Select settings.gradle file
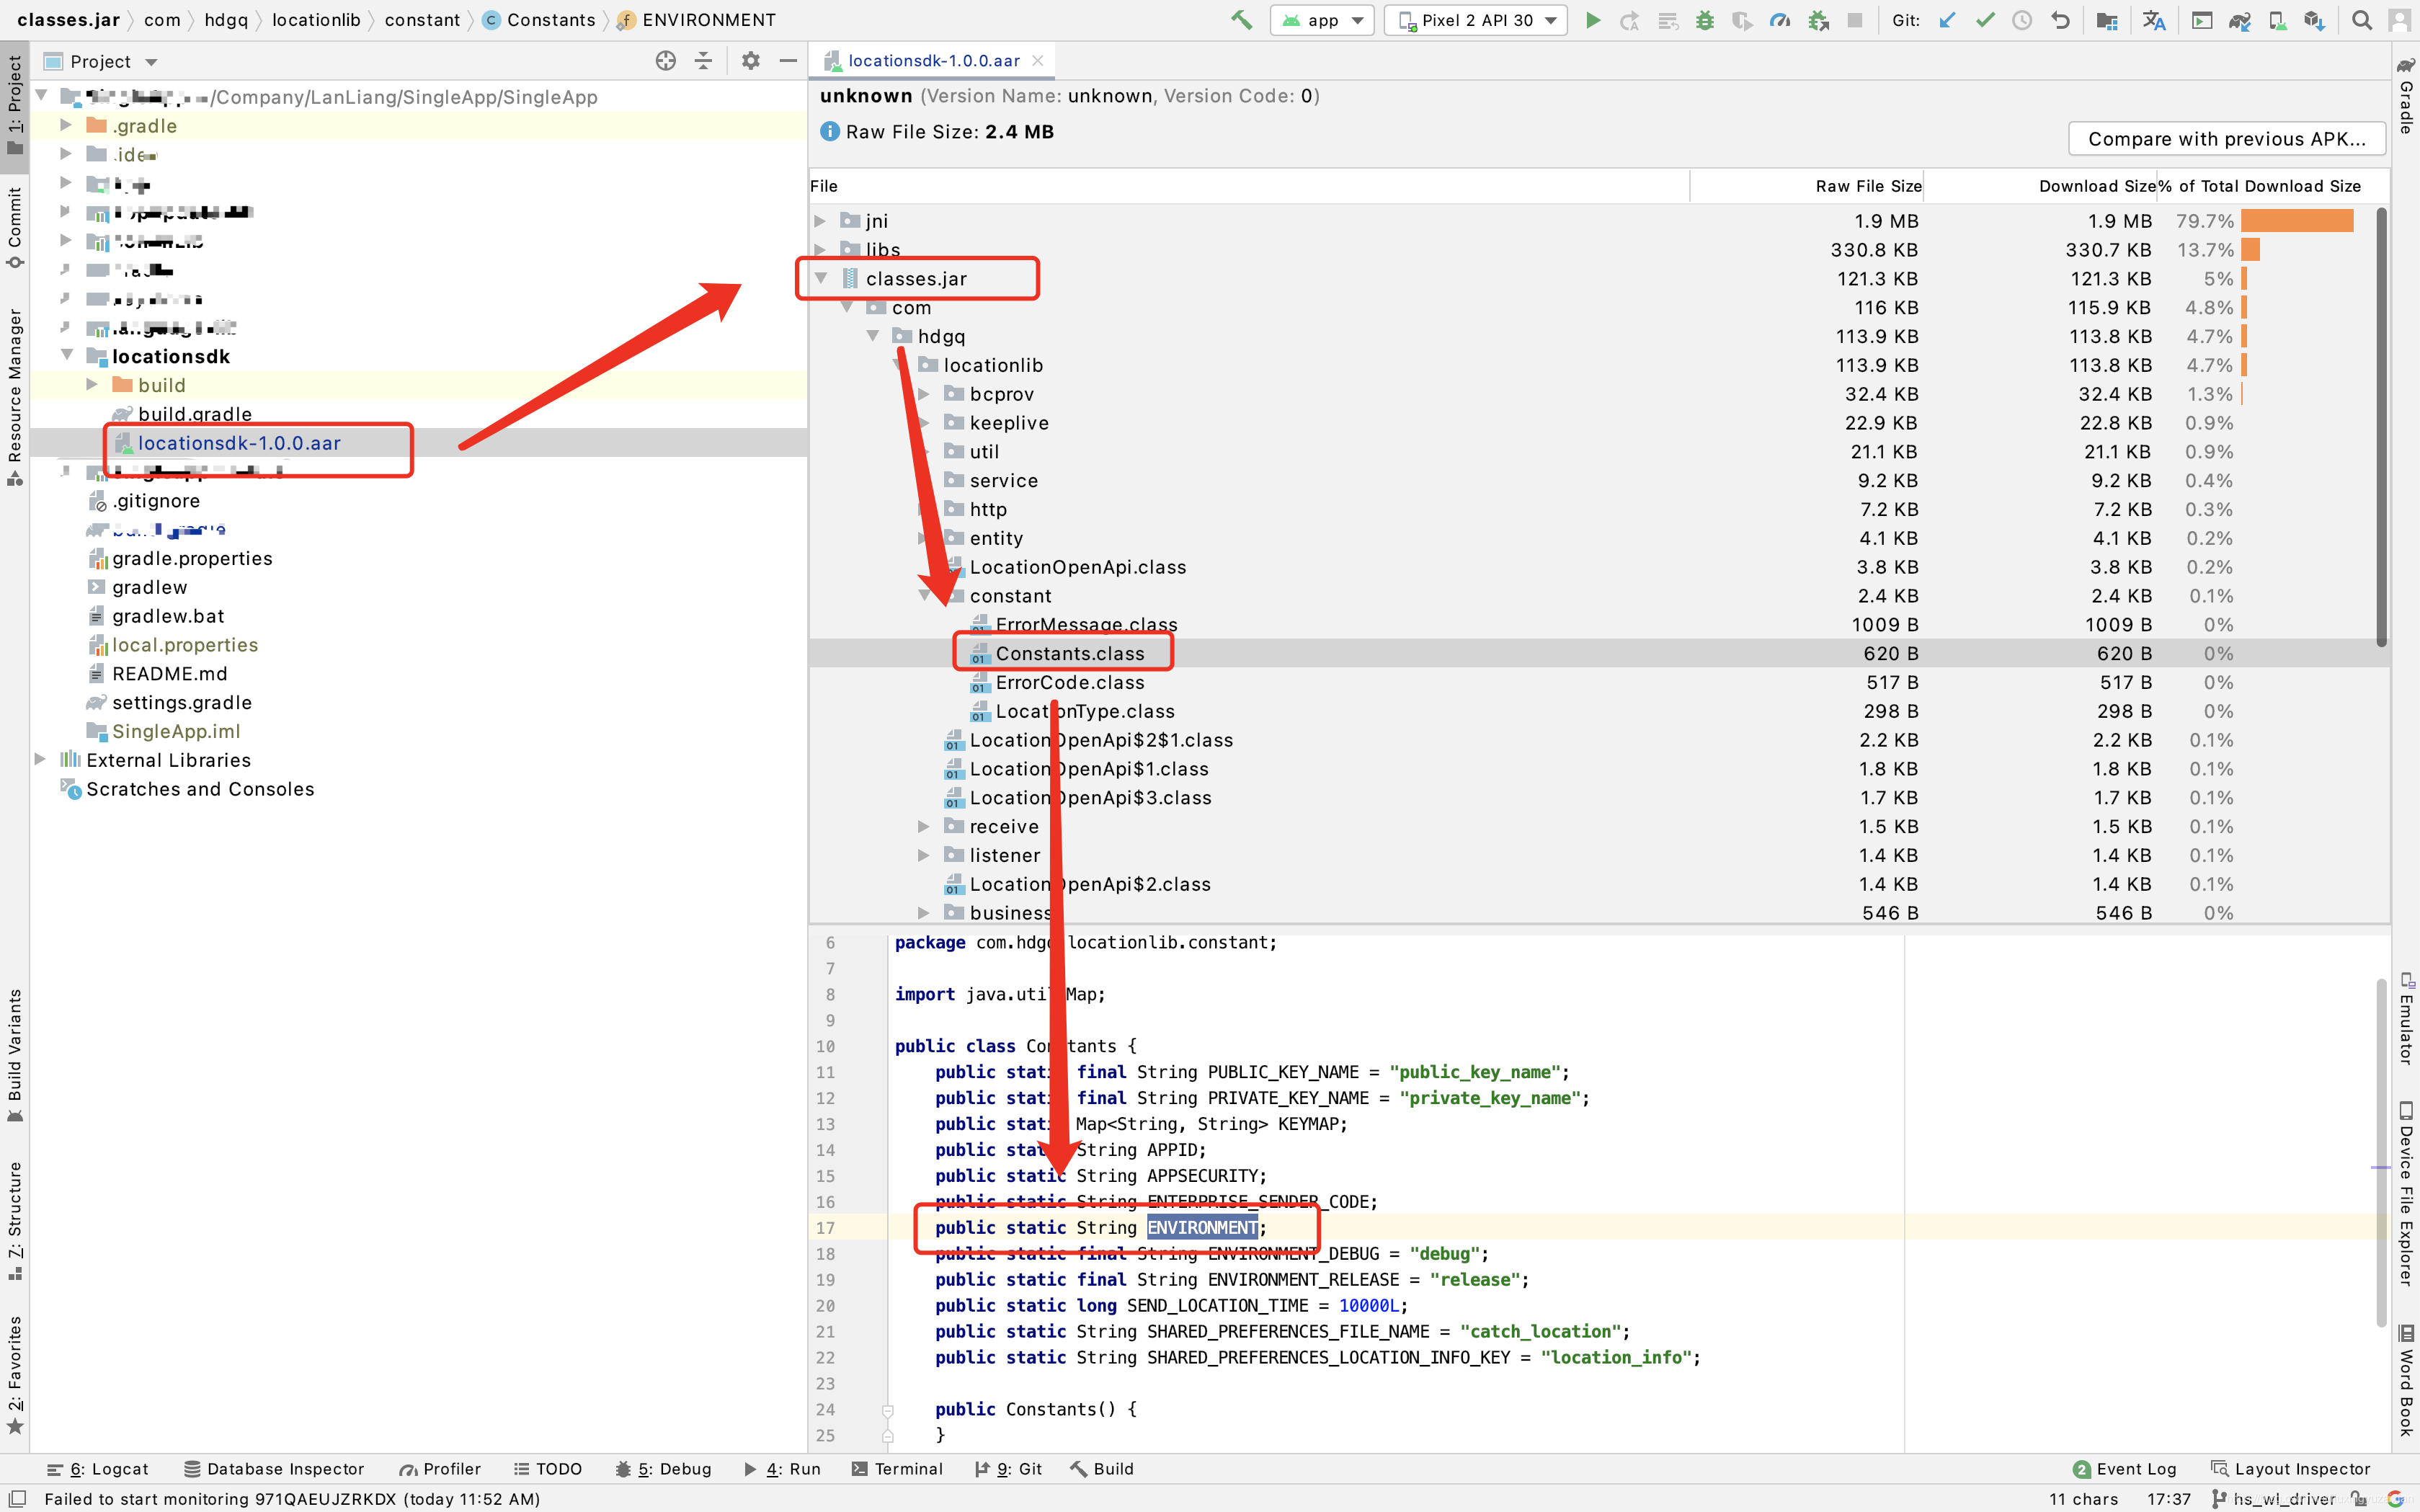 (x=182, y=702)
